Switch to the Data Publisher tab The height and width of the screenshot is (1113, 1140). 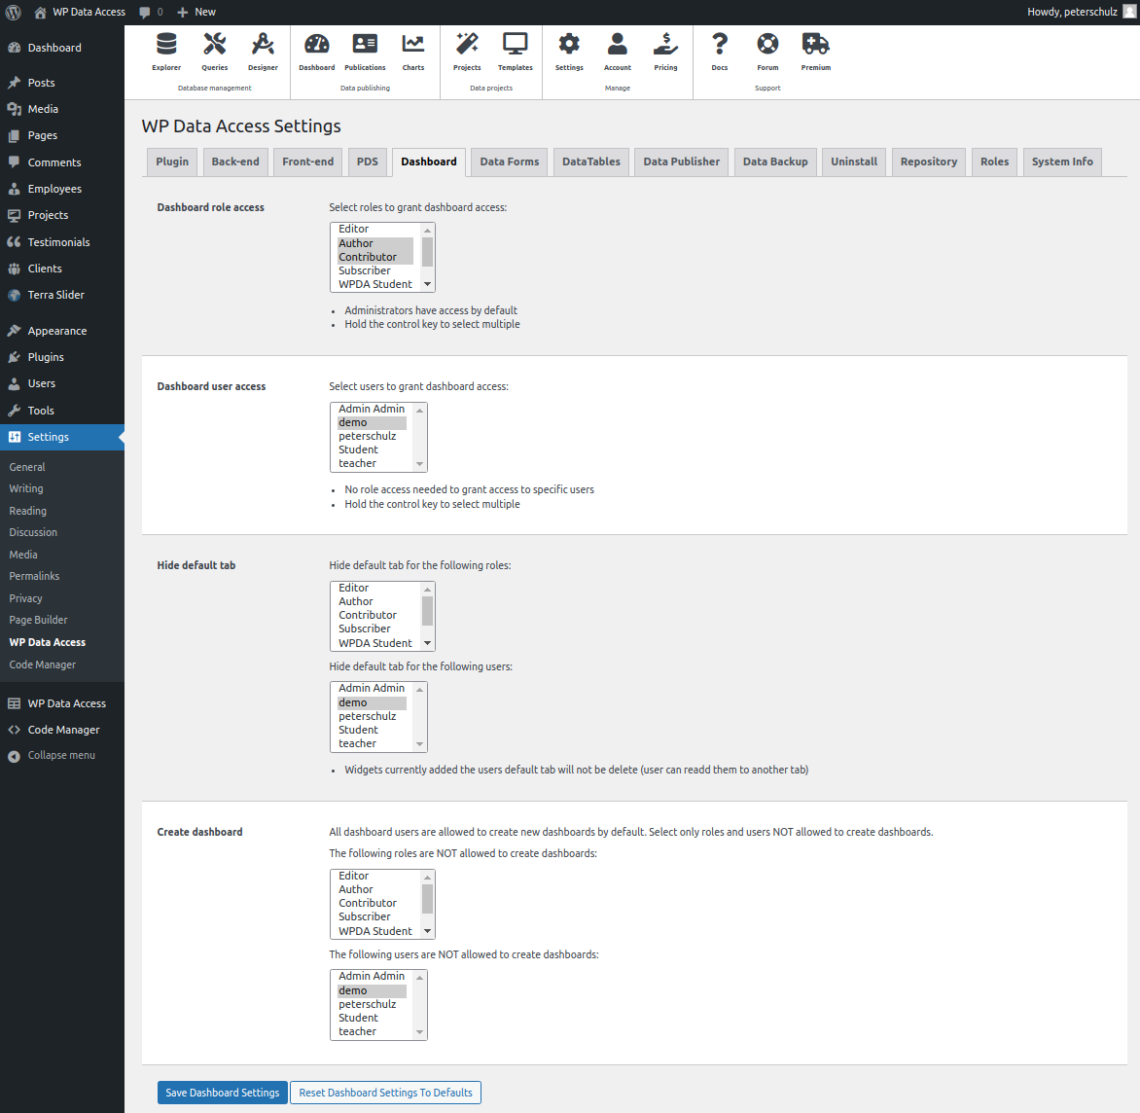coord(681,161)
